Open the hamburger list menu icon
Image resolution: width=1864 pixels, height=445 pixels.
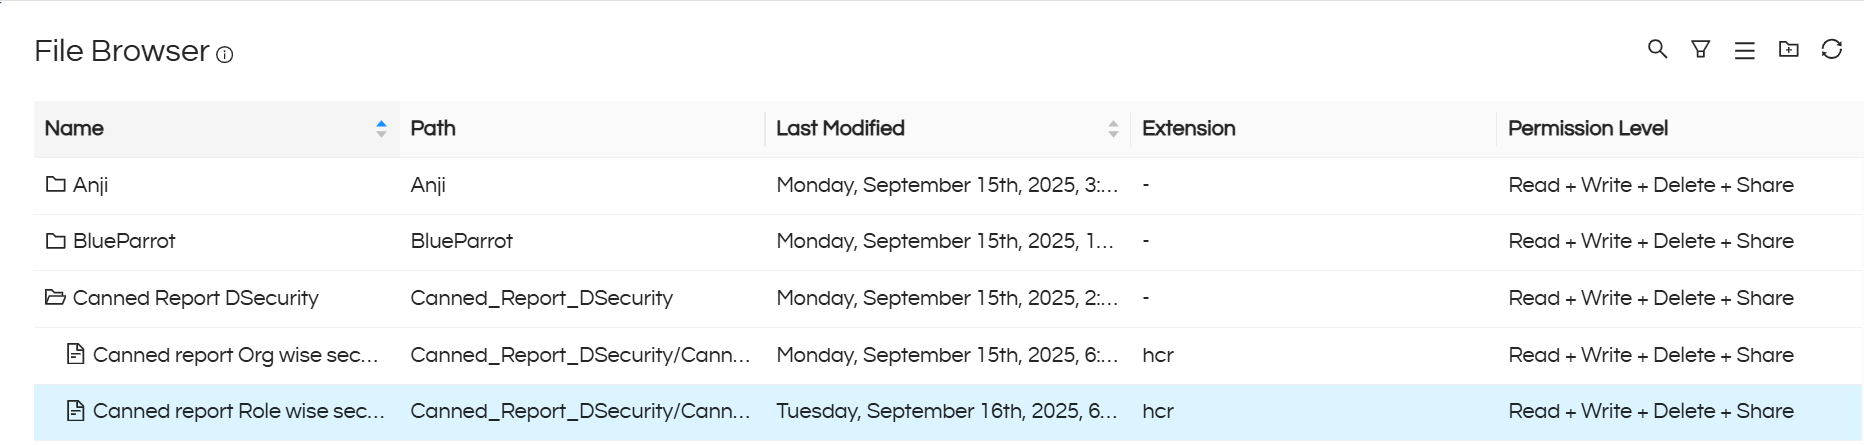[1744, 50]
